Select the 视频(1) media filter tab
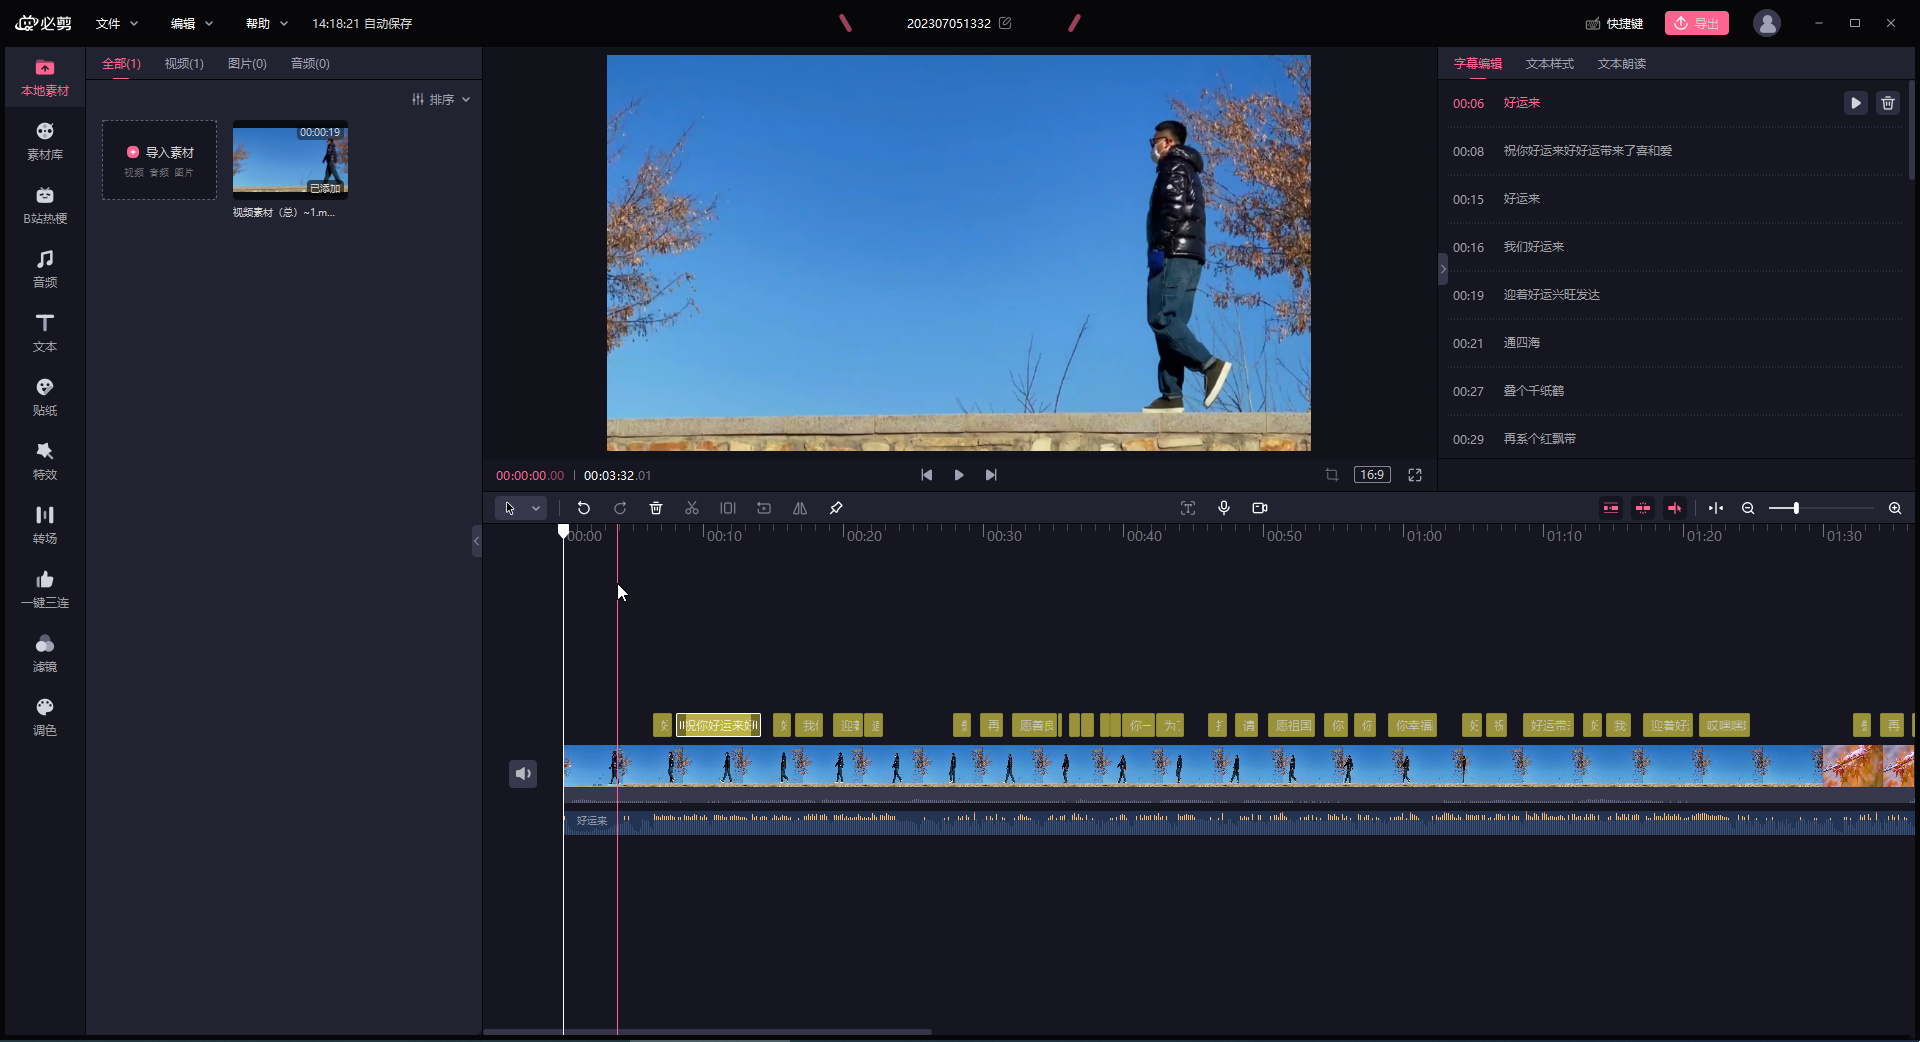The width and height of the screenshot is (1920, 1042). (184, 63)
